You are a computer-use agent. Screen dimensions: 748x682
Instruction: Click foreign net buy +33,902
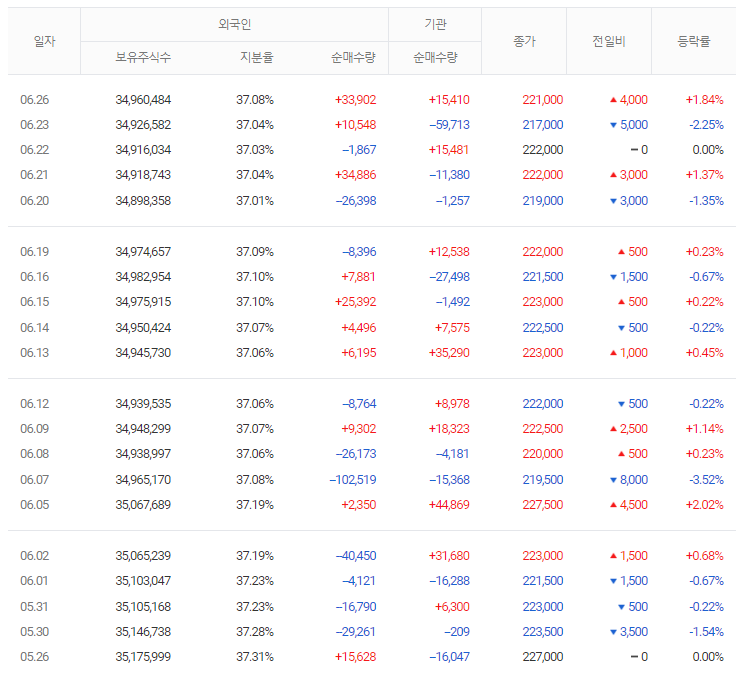coord(355,100)
